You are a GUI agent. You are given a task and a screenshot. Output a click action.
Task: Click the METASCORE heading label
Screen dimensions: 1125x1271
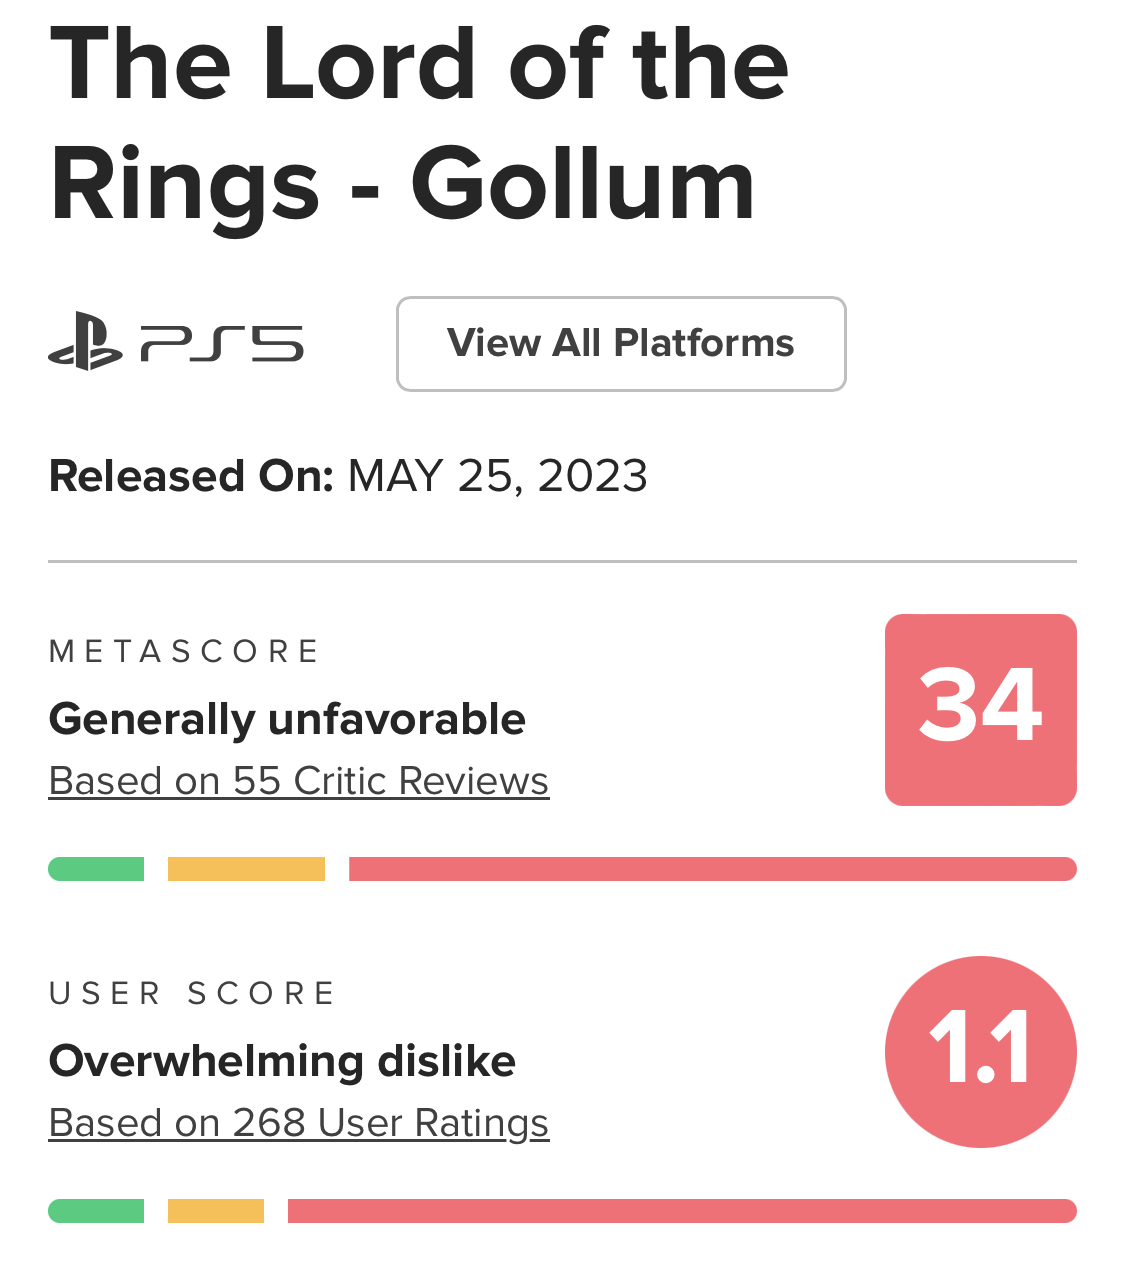(184, 652)
